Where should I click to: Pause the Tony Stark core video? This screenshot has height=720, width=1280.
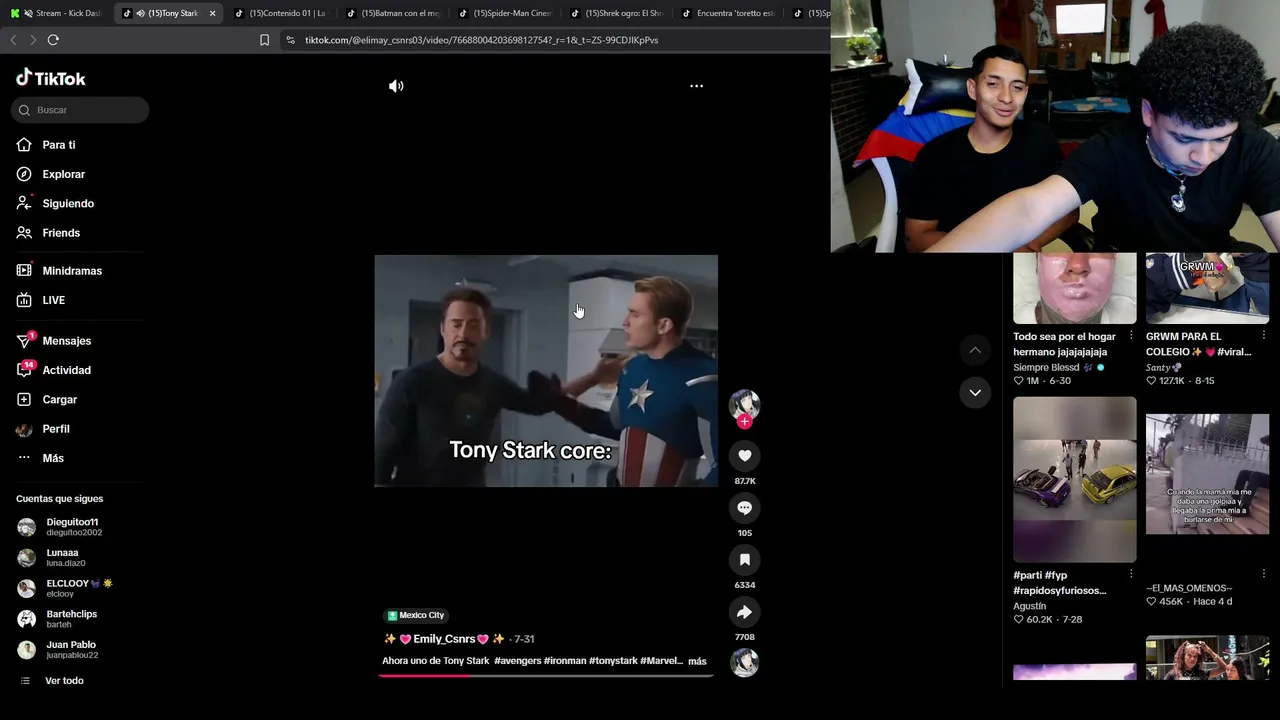[546, 371]
